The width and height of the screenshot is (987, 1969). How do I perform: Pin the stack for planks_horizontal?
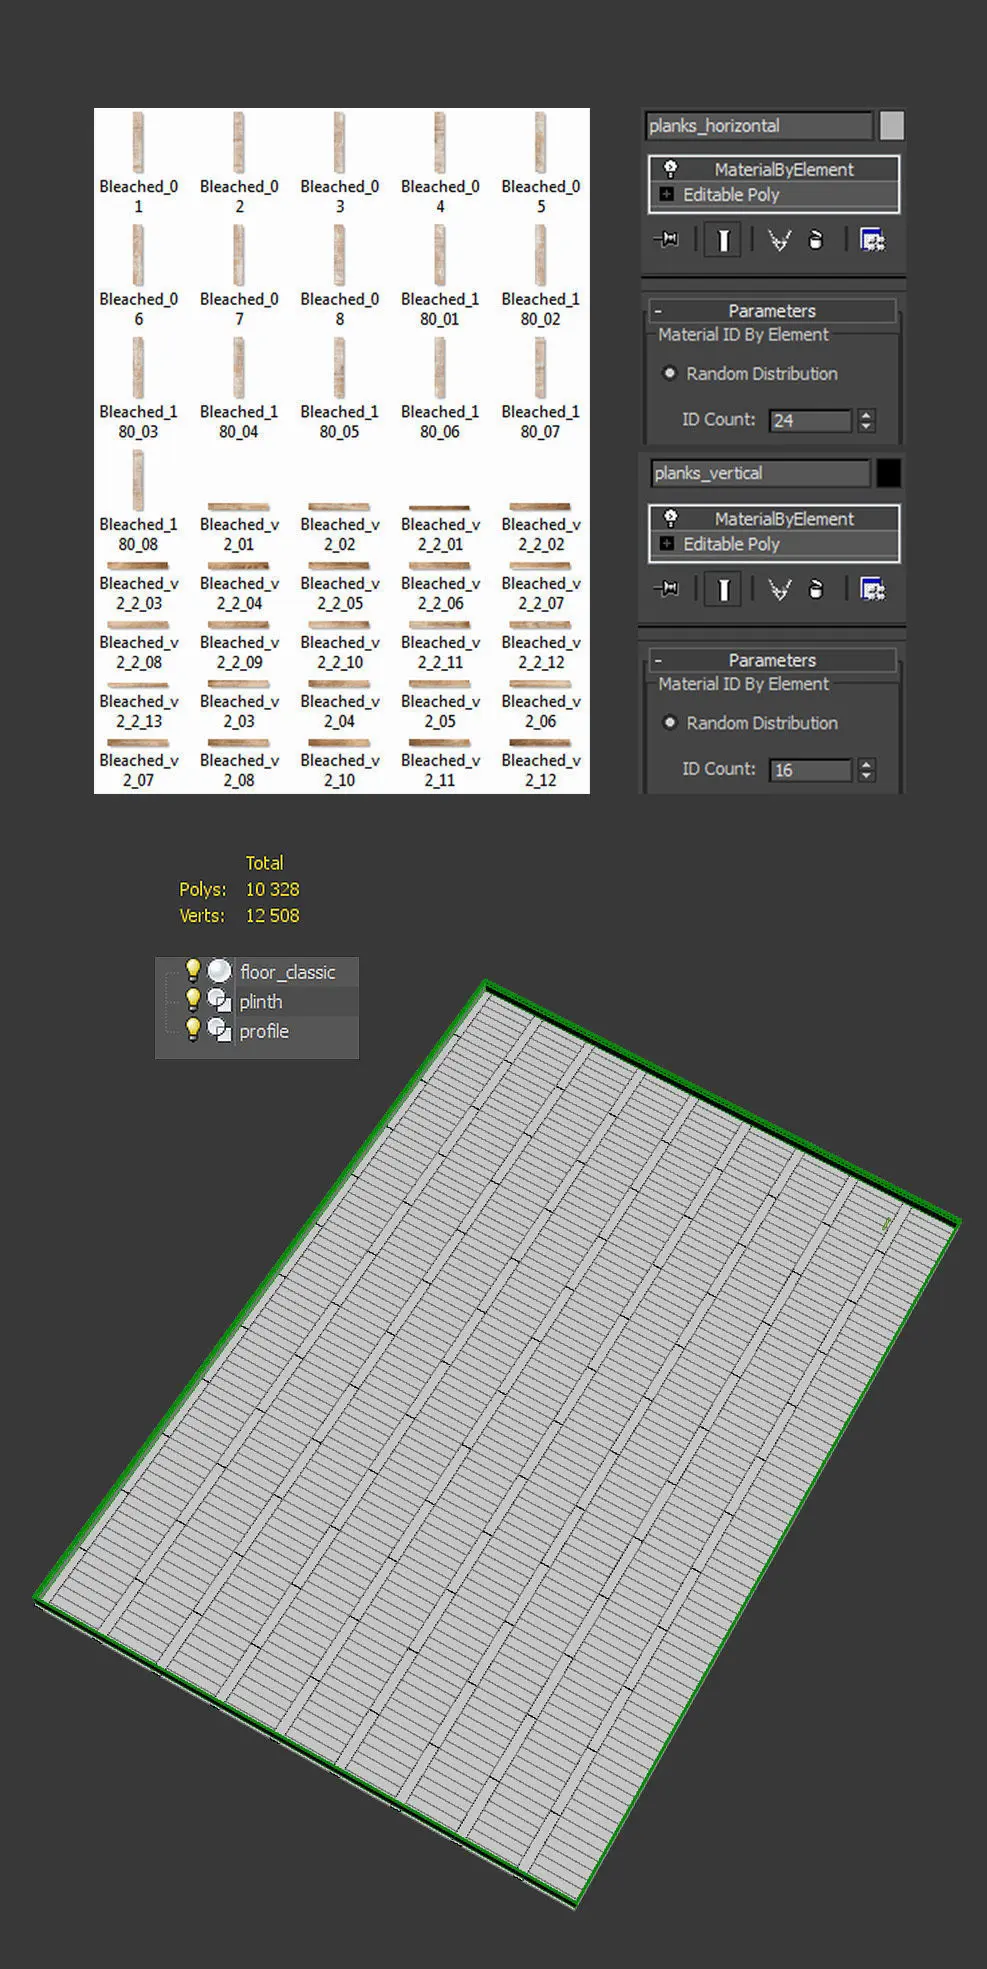coord(666,240)
